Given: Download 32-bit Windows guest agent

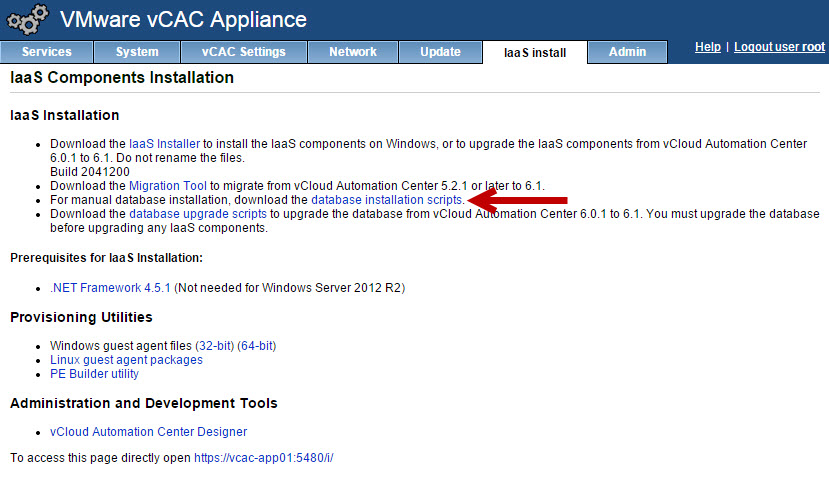Looking at the screenshot, I should [214, 346].
